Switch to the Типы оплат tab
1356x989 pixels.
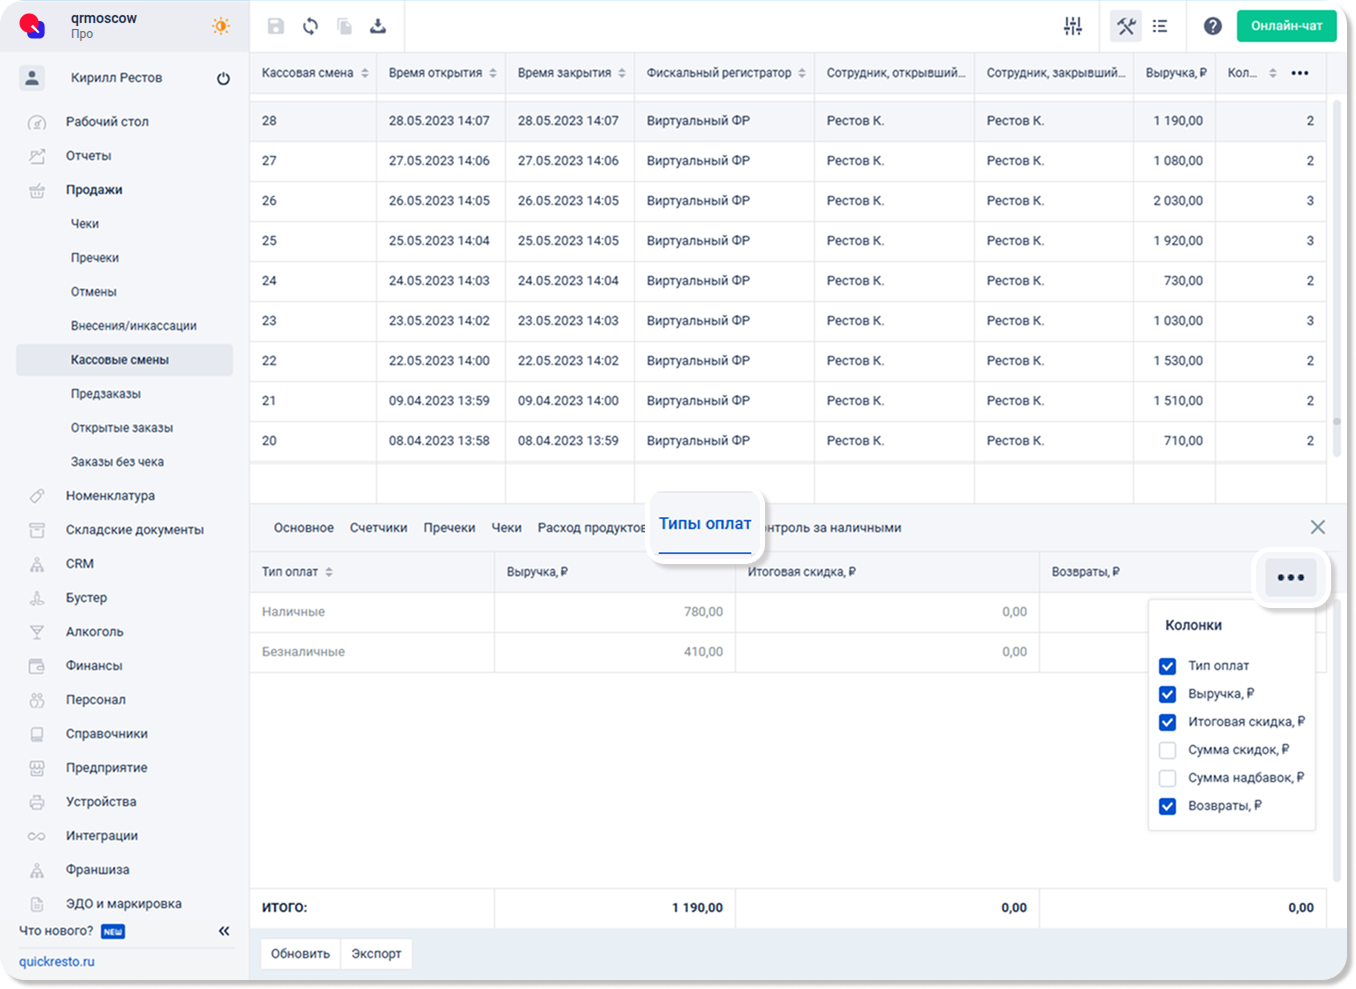705,524
